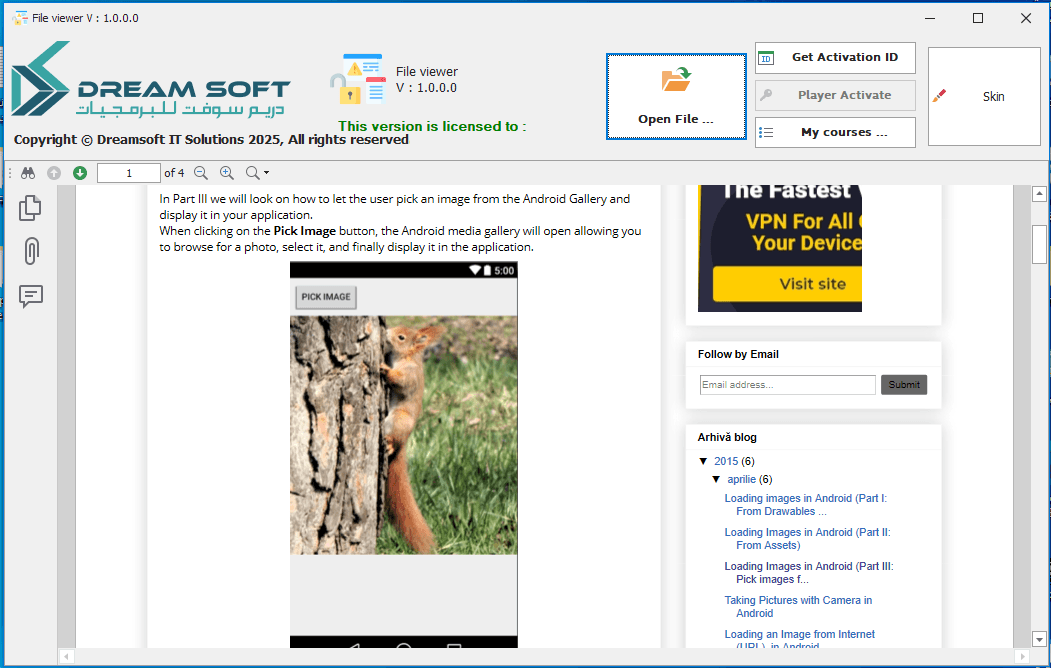Screen dimensions: 1051x668
Task: Minimize the File viewer window
Action: click(x=930, y=18)
